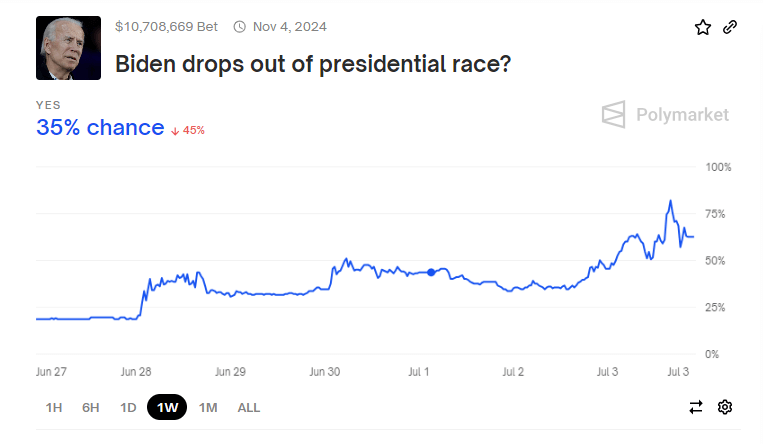Screen dimensions: 763x444
Task: Open chart settings gear
Action: coord(725,407)
